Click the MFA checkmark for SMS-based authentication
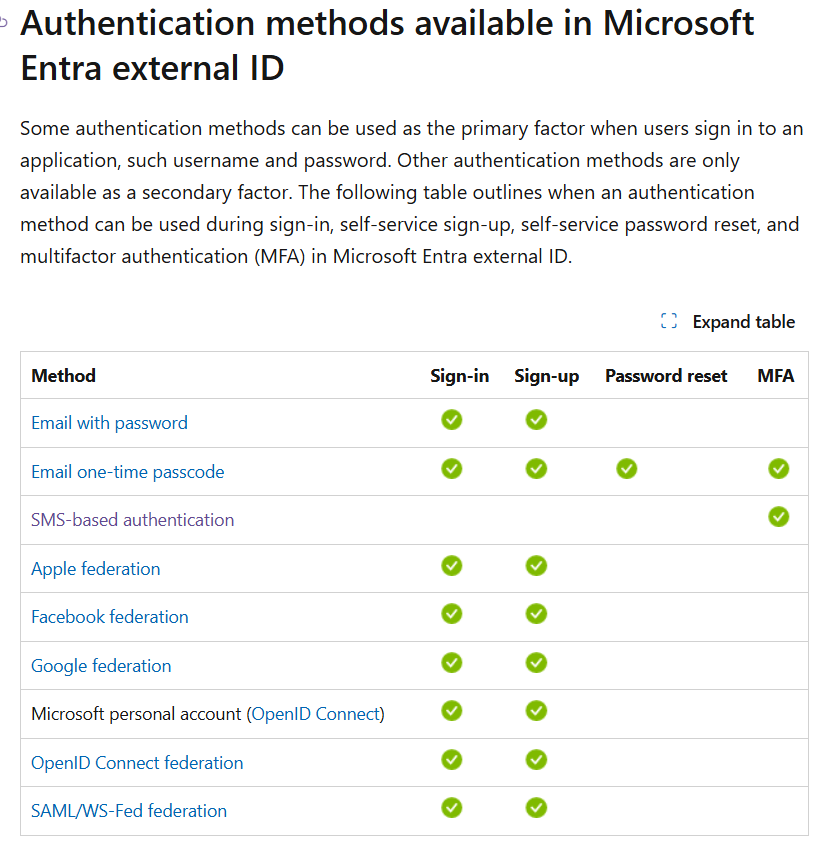 [778, 517]
